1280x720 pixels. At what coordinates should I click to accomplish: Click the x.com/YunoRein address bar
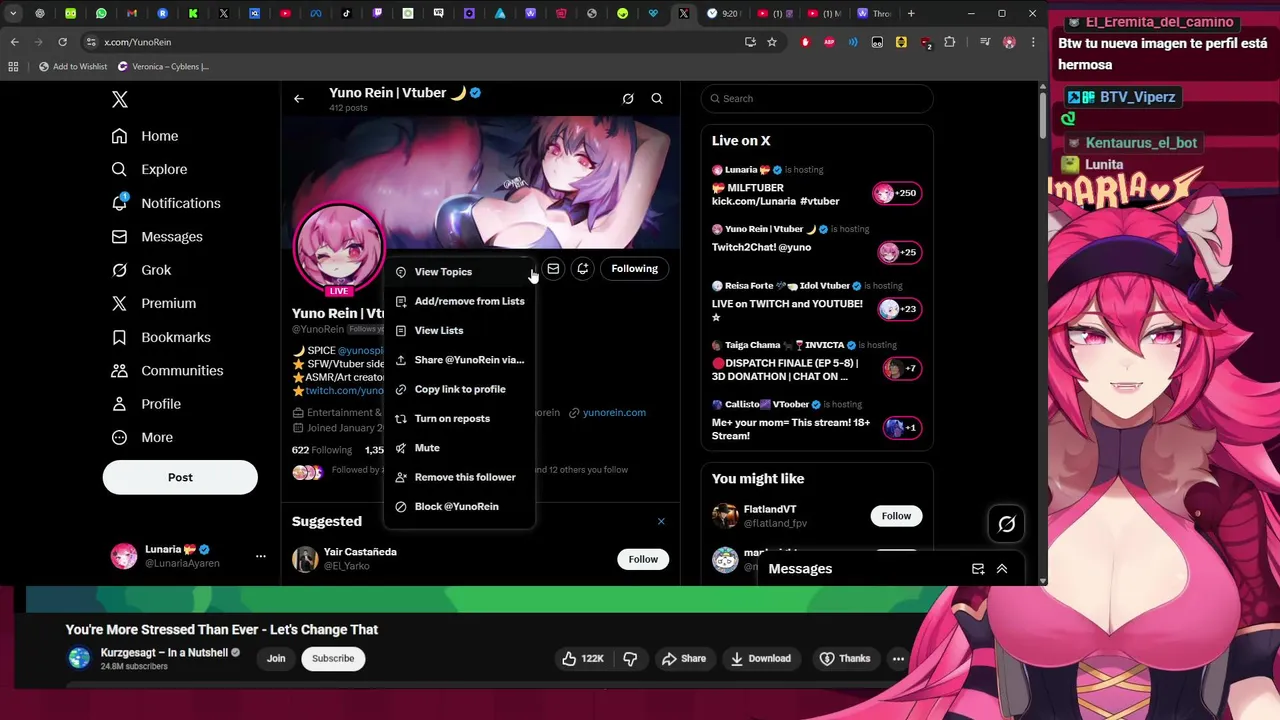pos(410,42)
